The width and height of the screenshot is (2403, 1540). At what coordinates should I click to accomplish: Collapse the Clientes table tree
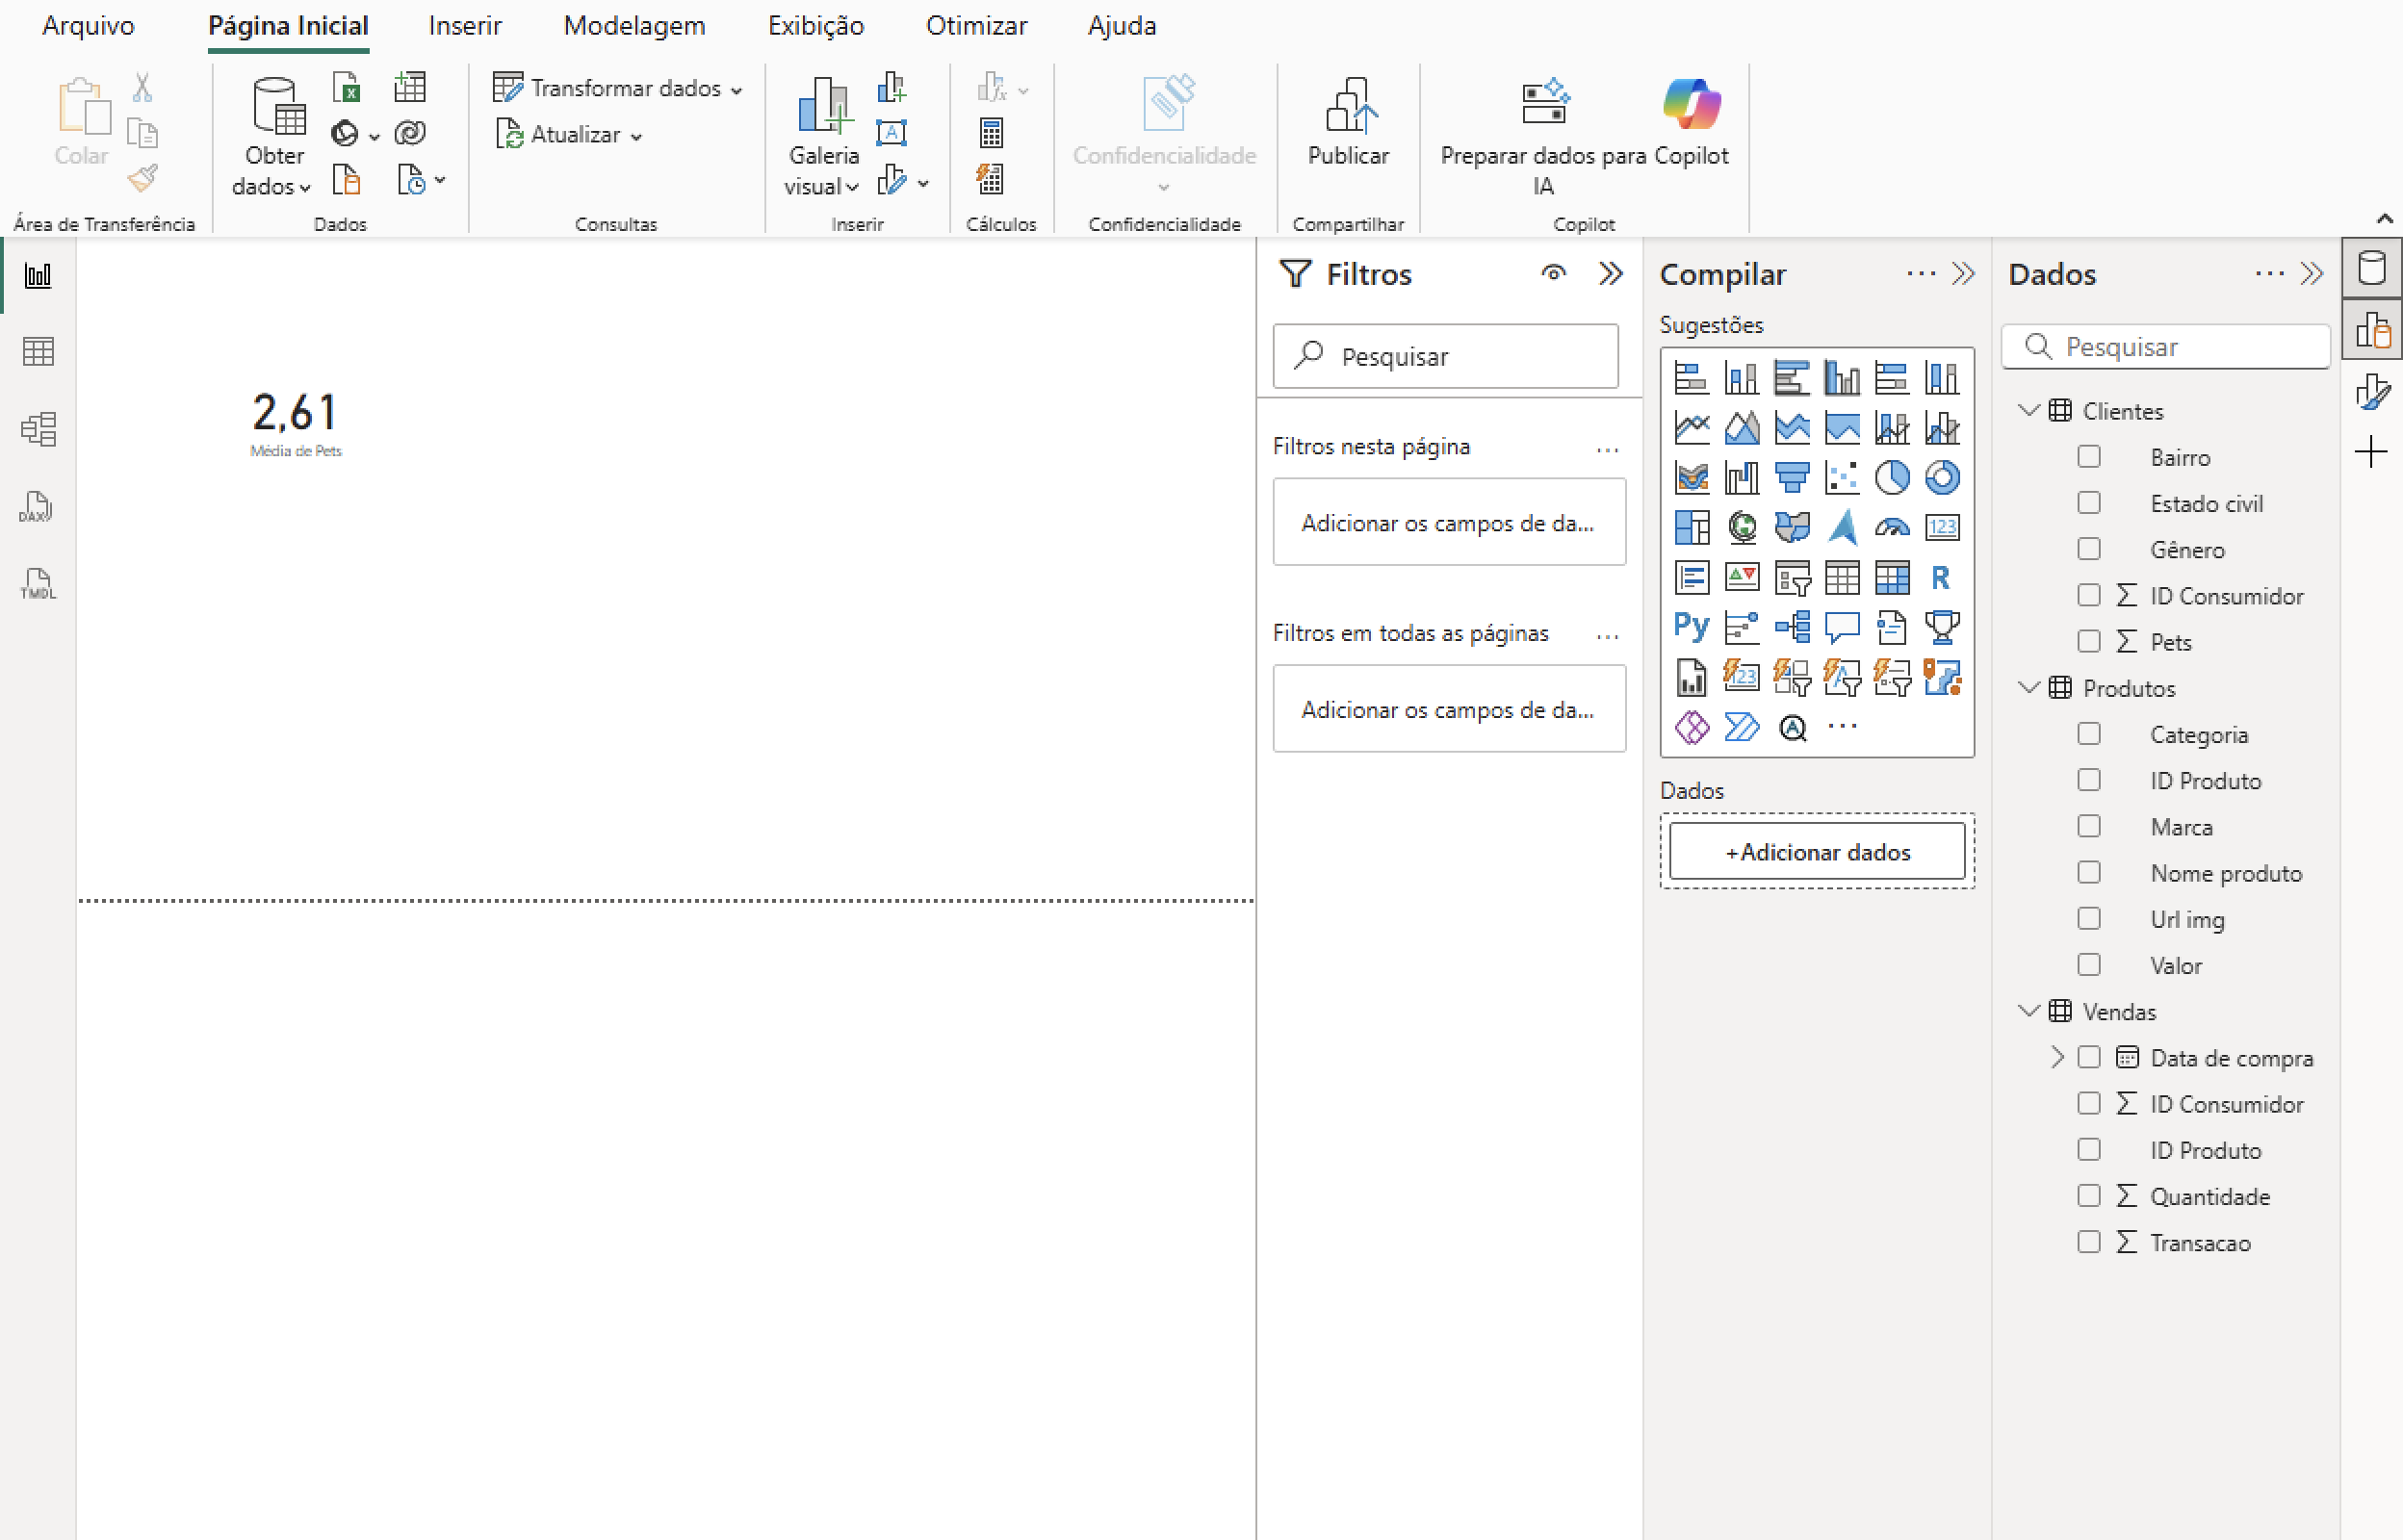click(x=2029, y=411)
